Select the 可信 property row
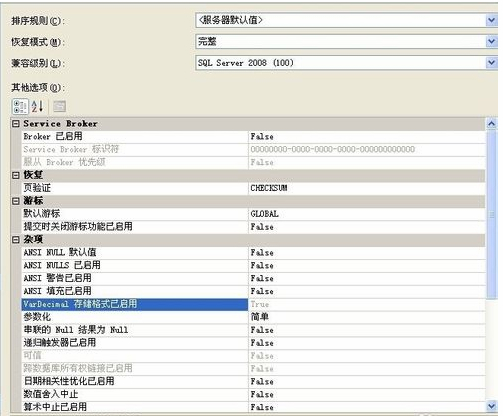503x416 pixels. [135, 355]
